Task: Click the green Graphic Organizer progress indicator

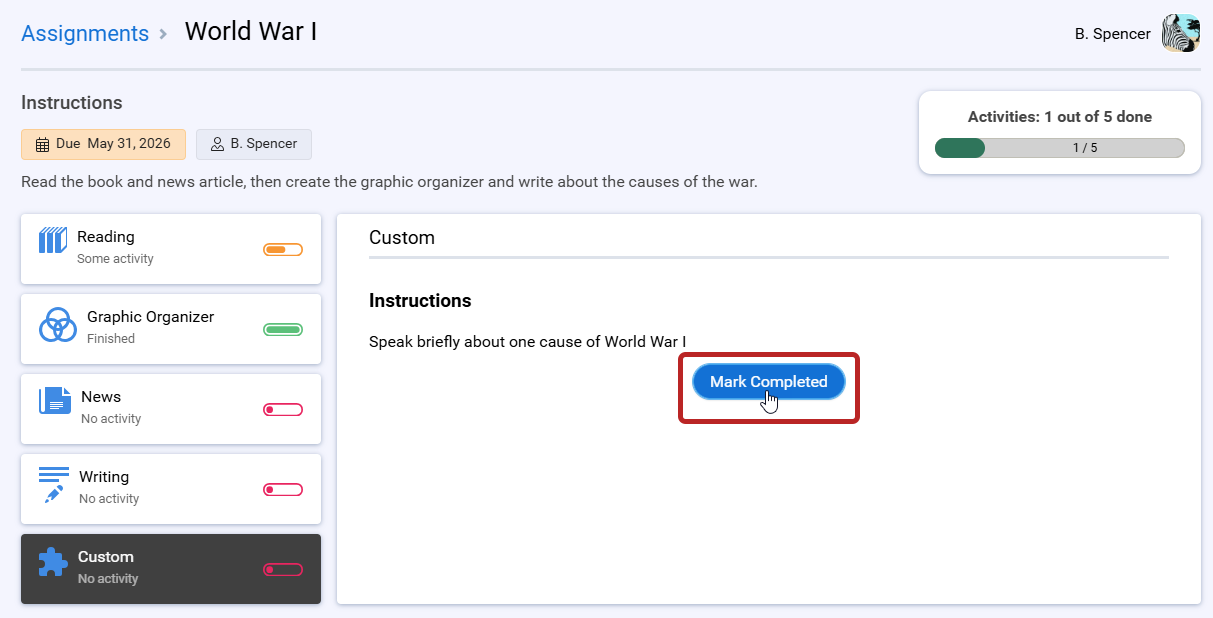Action: click(283, 330)
